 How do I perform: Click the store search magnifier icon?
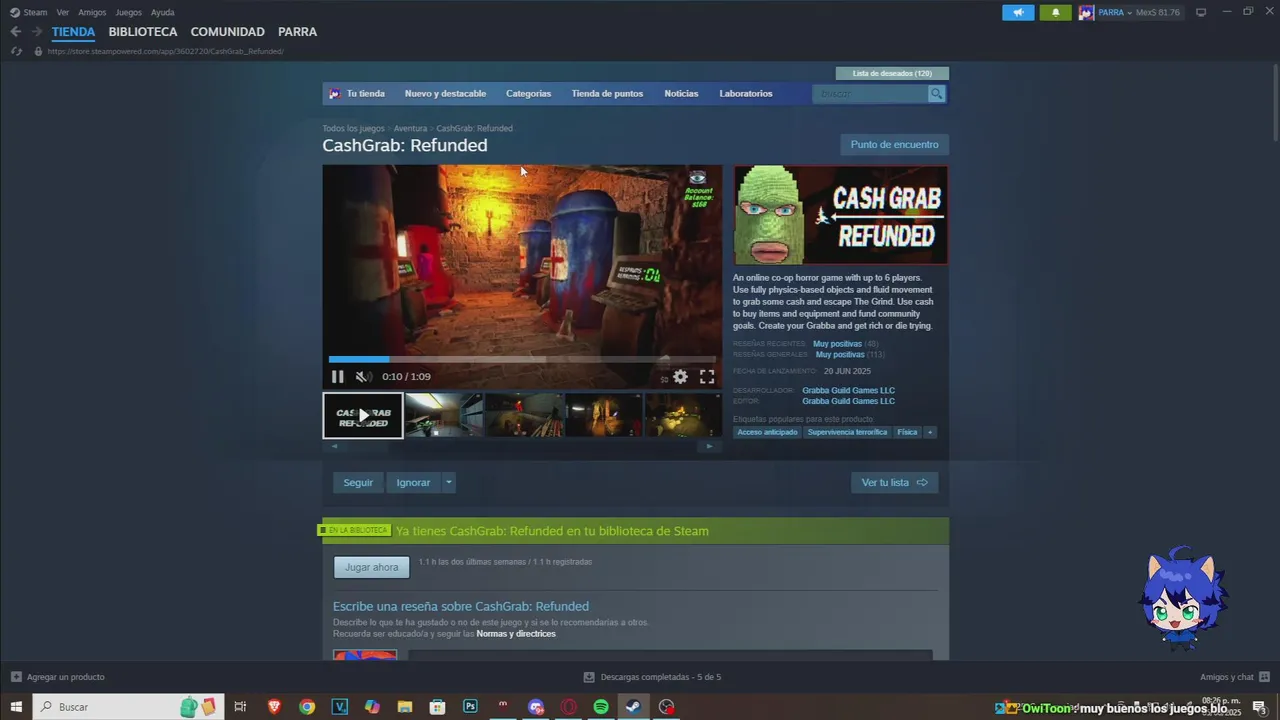click(936, 94)
